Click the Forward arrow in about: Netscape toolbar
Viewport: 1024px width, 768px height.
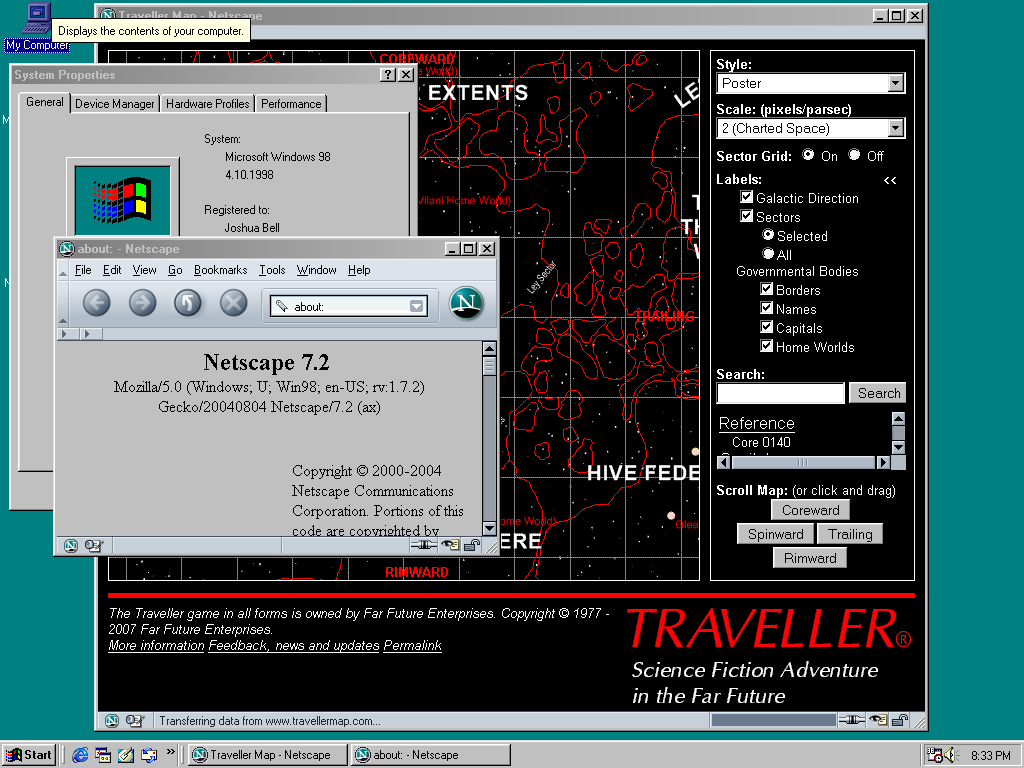point(142,303)
